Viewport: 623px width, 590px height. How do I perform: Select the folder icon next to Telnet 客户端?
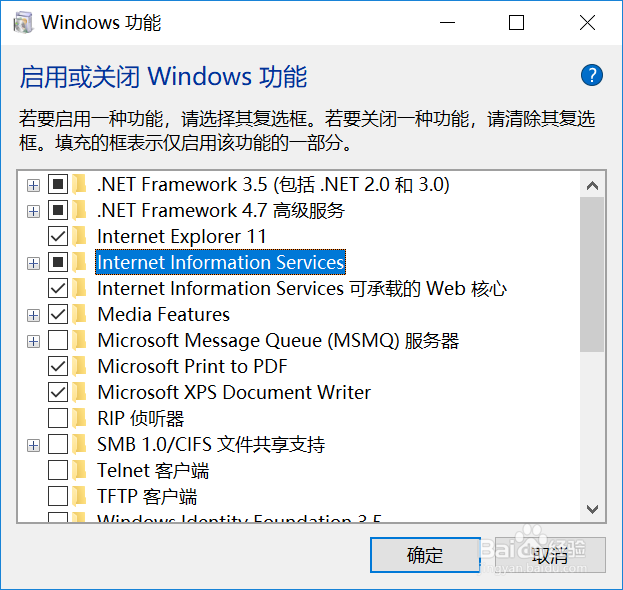[80, 470]
